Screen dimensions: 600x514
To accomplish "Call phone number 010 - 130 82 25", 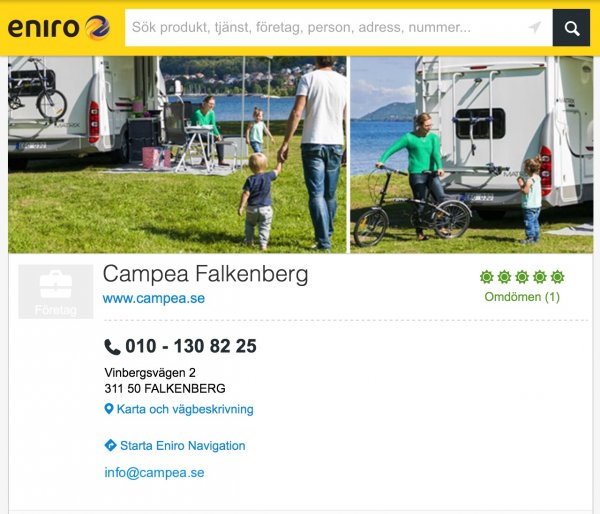I will 191,346.
